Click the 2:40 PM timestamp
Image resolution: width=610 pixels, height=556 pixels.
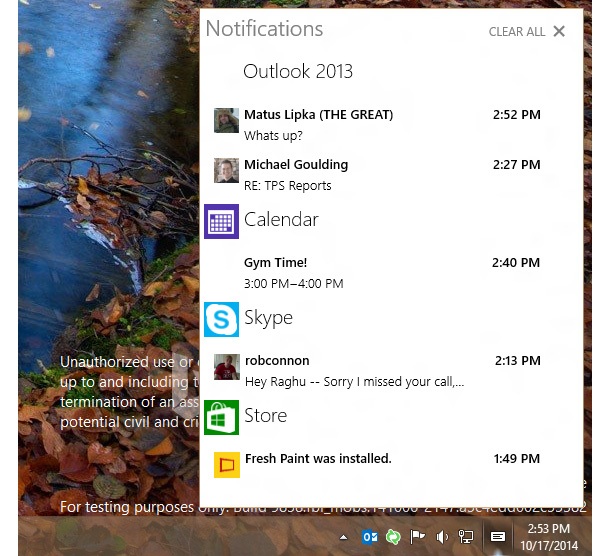point(516,263)
